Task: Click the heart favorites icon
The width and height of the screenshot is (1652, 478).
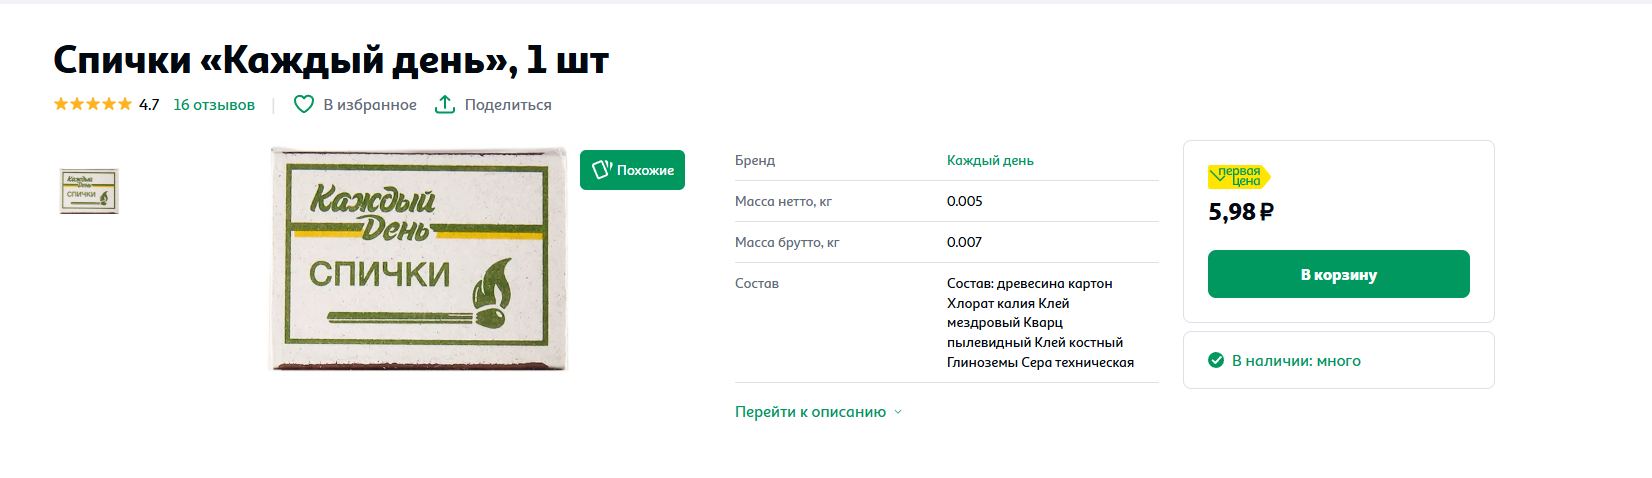Action: (x=304, y=104)
